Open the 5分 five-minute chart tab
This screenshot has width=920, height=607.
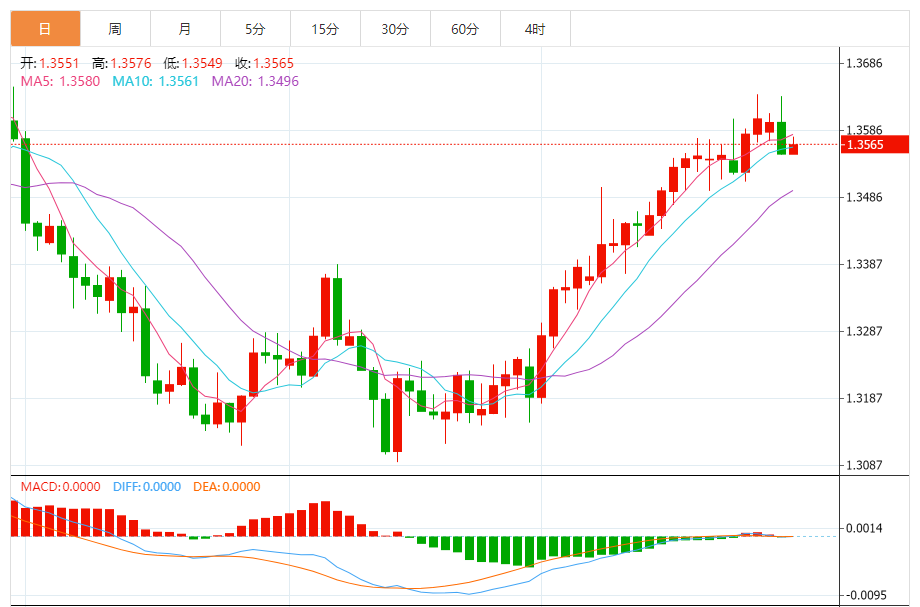(255, 29)
